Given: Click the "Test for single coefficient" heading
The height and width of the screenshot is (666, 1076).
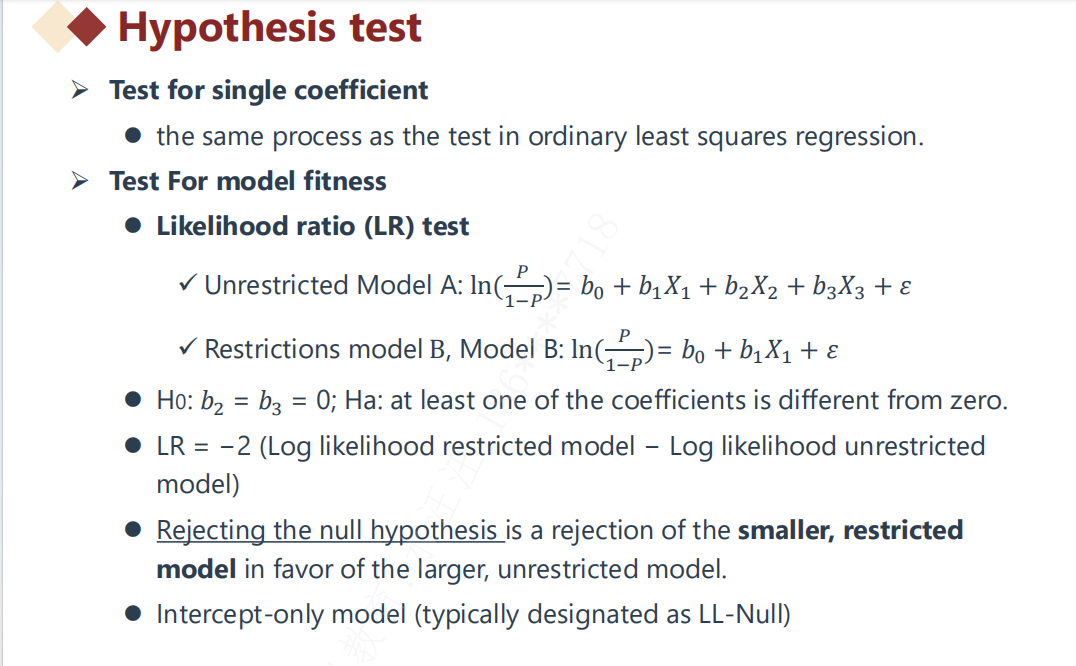Looking at the screenshot, I should click(268, 90).
